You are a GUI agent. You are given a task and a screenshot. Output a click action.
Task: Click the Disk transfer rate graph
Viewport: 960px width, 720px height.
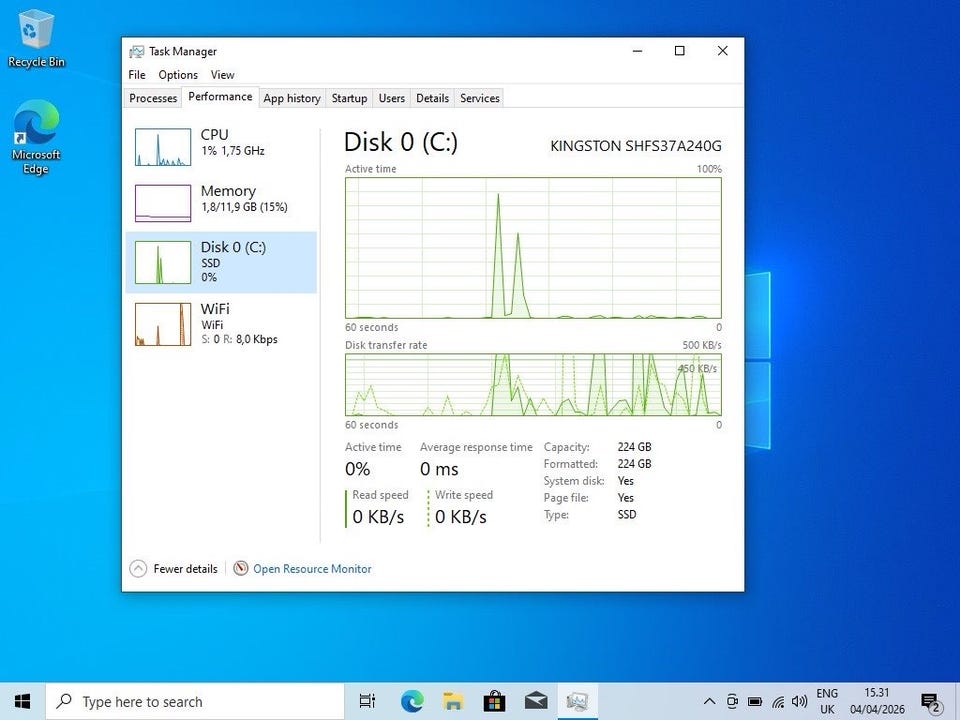[x=533, y=385]
